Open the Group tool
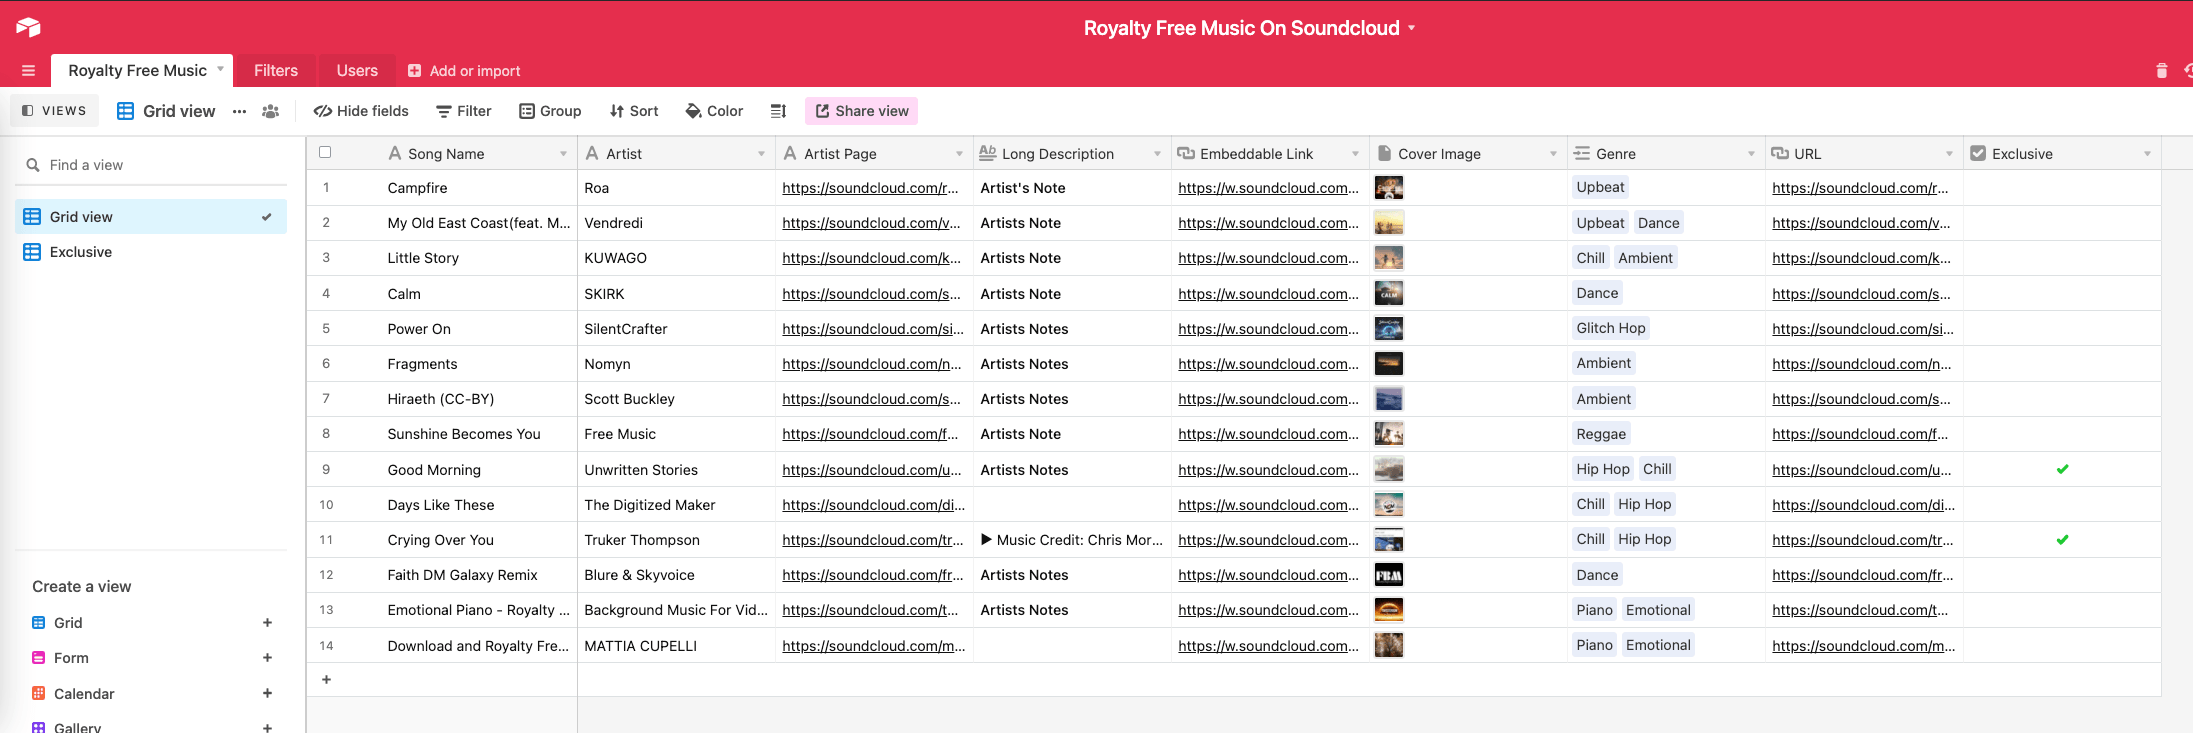The width and height of the screenshot is (2193, 733). pos(550,111)
